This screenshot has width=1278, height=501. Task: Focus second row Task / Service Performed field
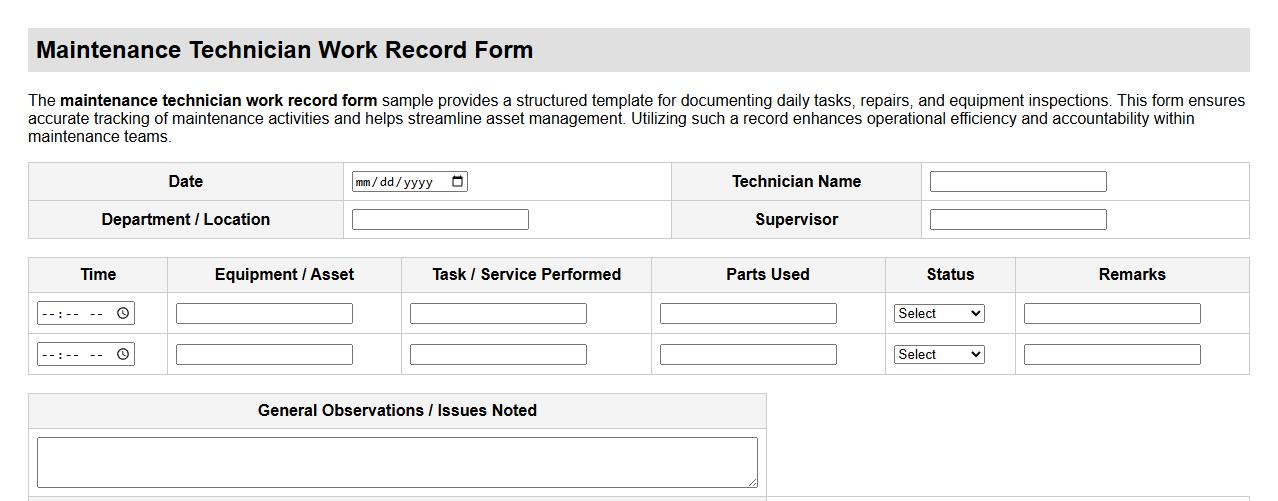[498, 354]
